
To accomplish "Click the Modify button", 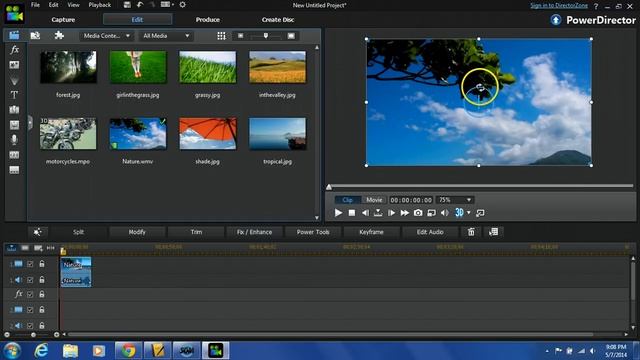I will pos(137,232).
